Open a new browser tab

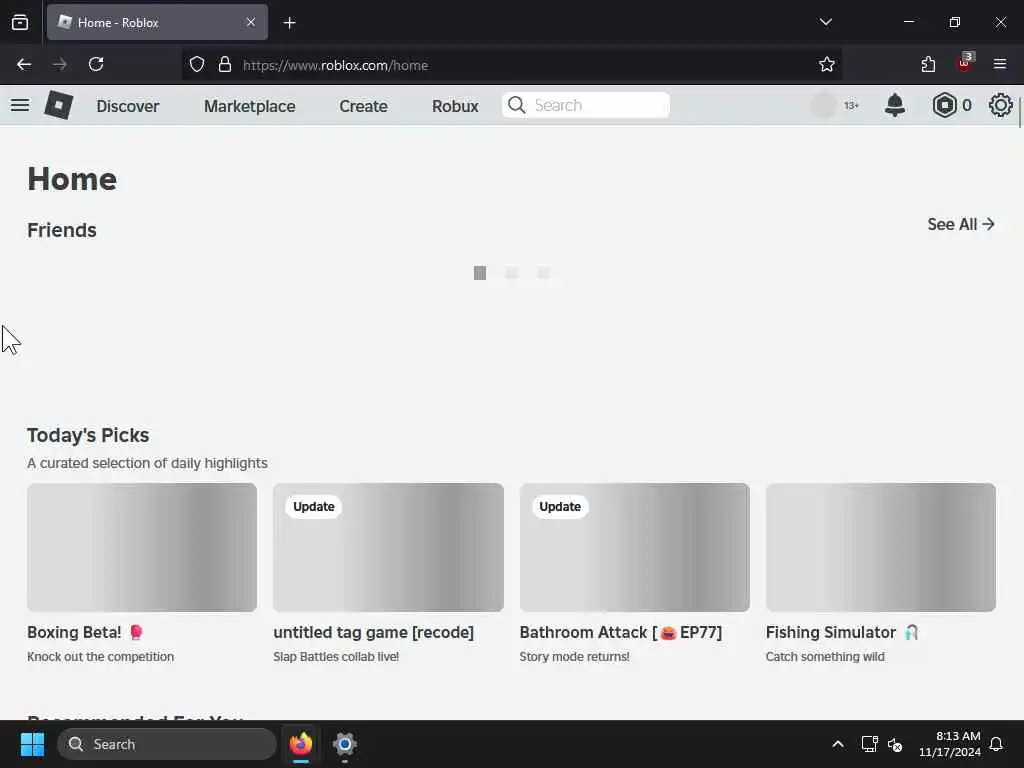click(289, 23)
